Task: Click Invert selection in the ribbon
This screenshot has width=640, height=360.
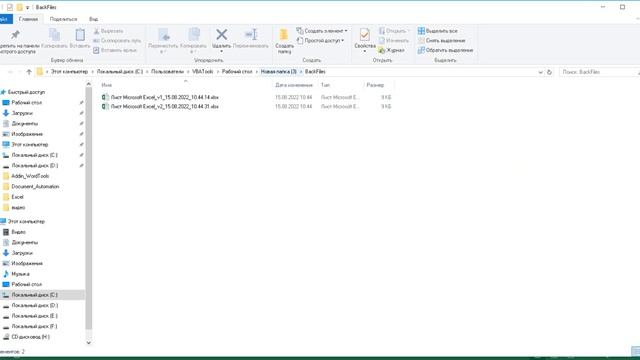Action: click(445, 50)
